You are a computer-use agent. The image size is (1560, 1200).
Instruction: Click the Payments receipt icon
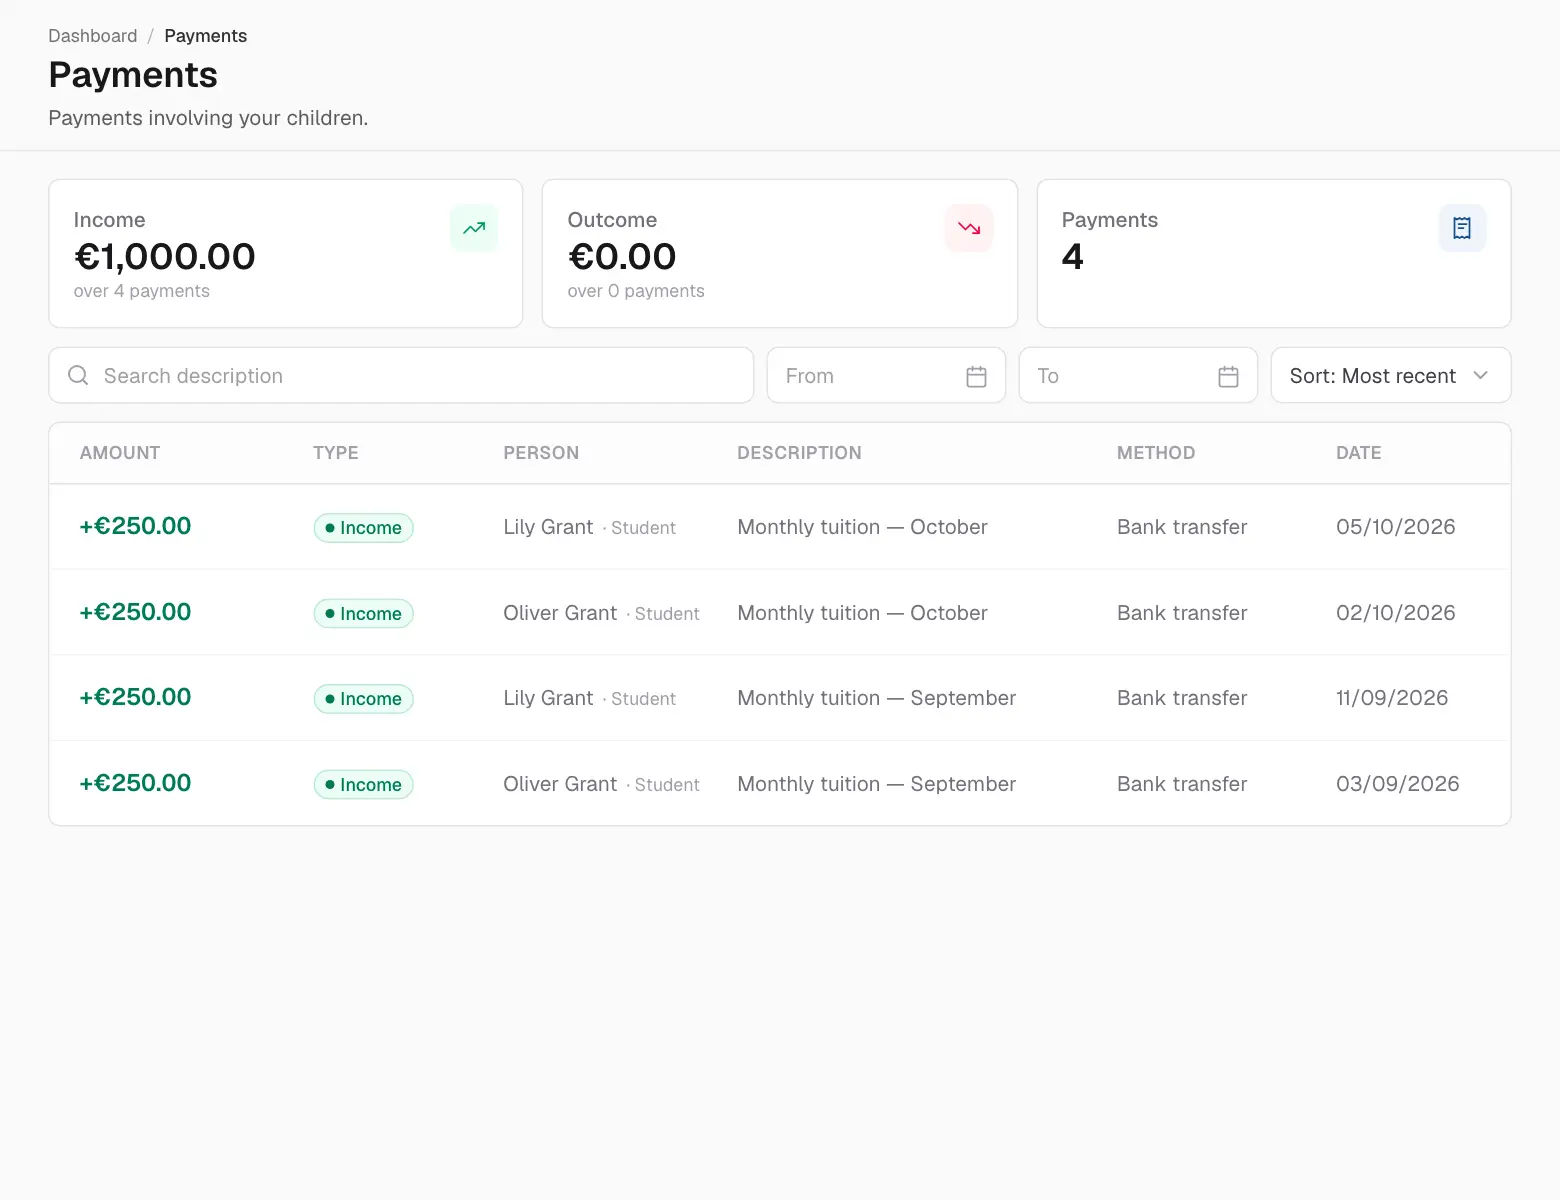pyautogui.click(x=1462, y=228)
